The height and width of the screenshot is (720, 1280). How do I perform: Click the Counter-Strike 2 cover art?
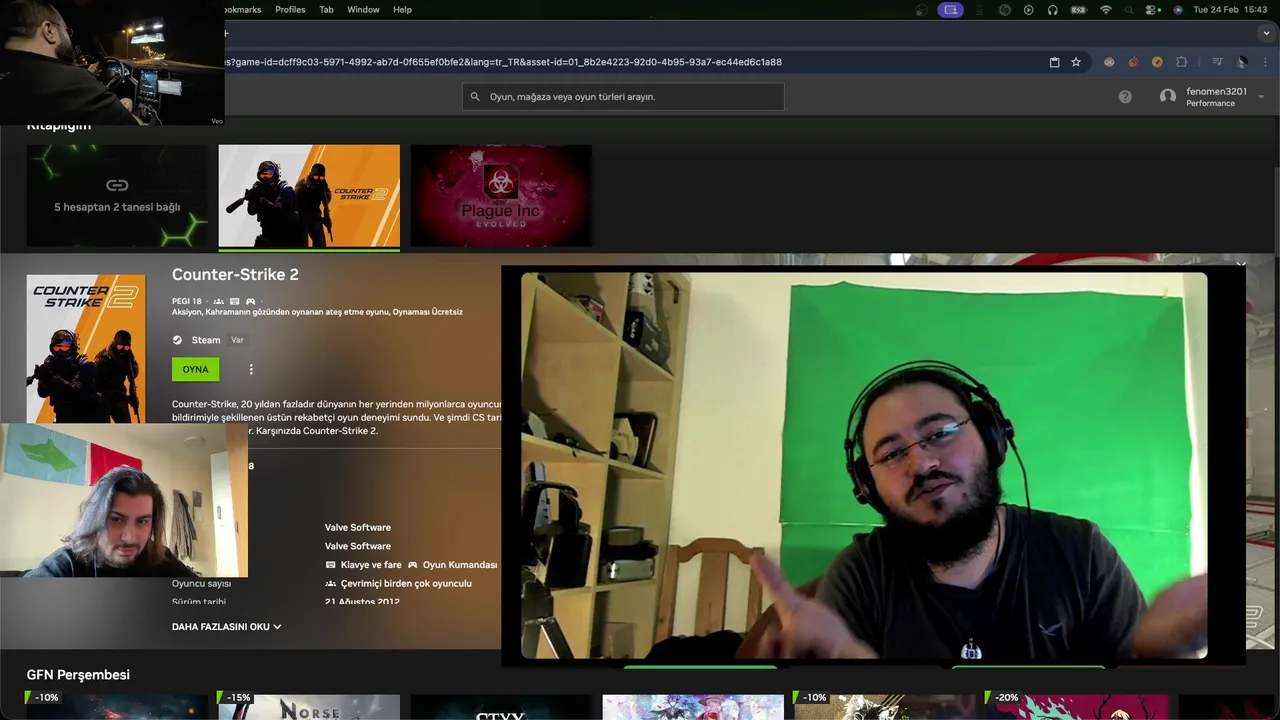[x=86, y=349]
